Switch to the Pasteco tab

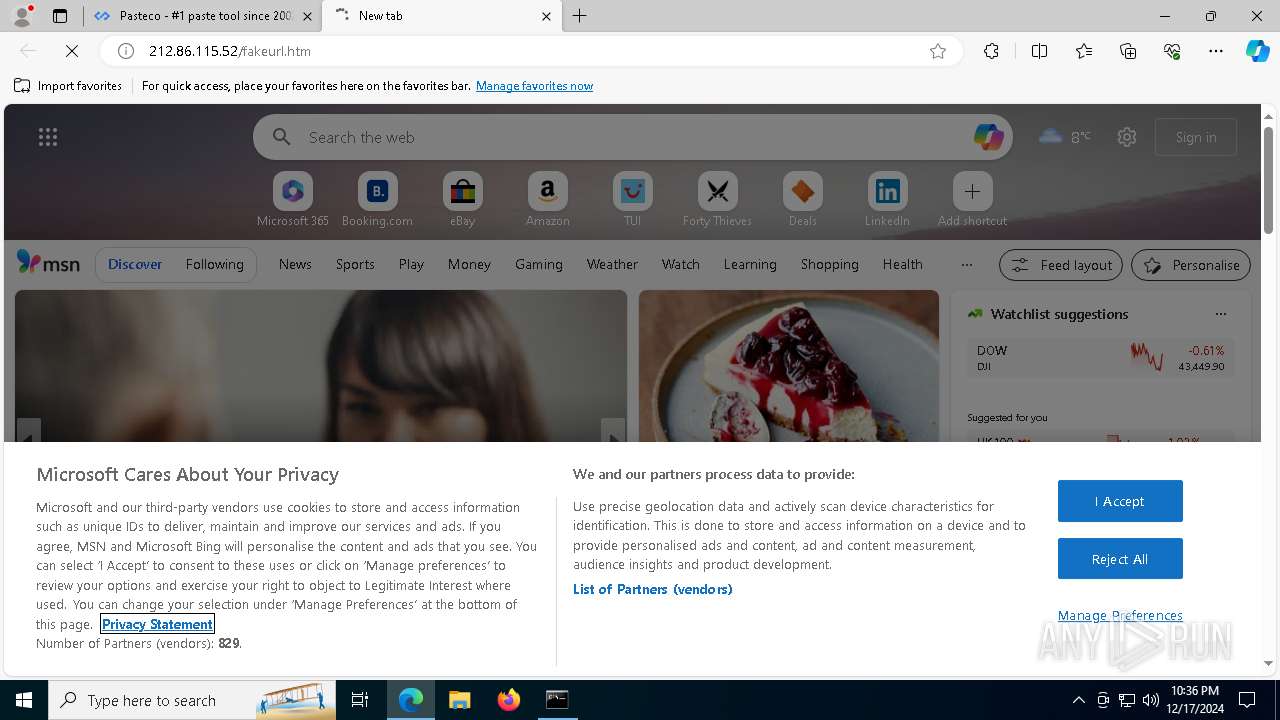(x=203, y=16)
